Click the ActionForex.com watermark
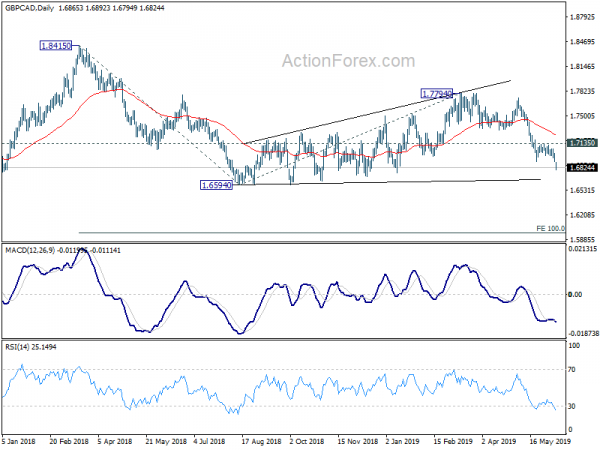The height and width of the screenshot is (450, 600). click(x=348, y=61)
